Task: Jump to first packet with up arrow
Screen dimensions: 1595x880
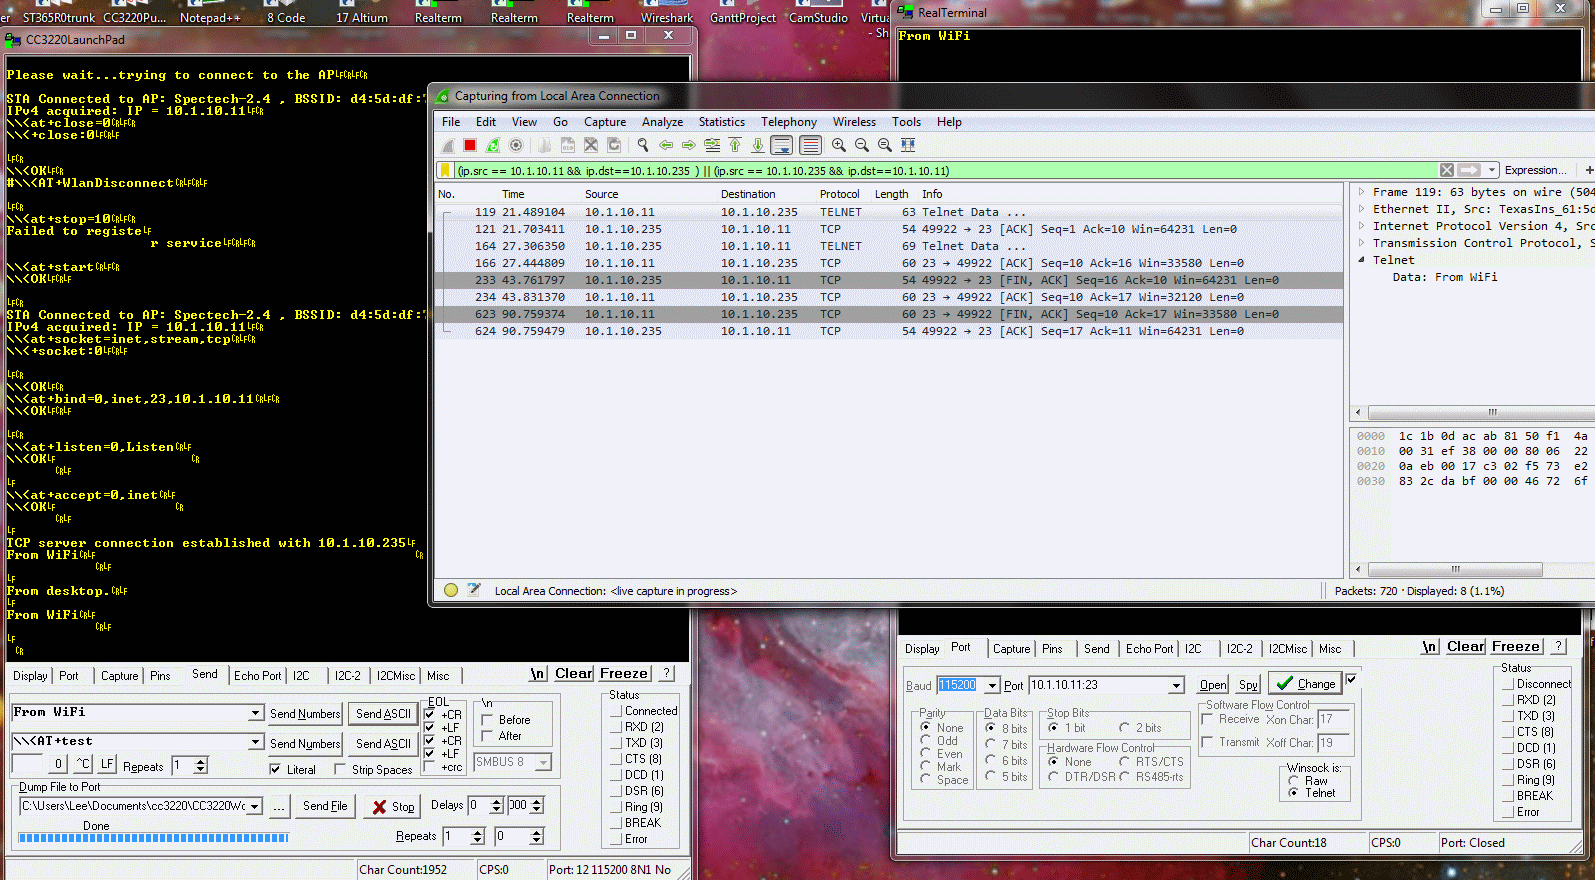Action: click(x=735, y=145)
